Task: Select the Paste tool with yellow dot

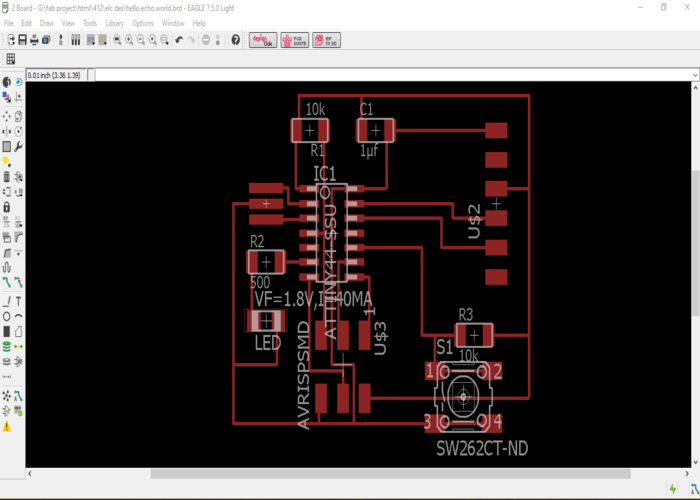Action: coord(7,161)
